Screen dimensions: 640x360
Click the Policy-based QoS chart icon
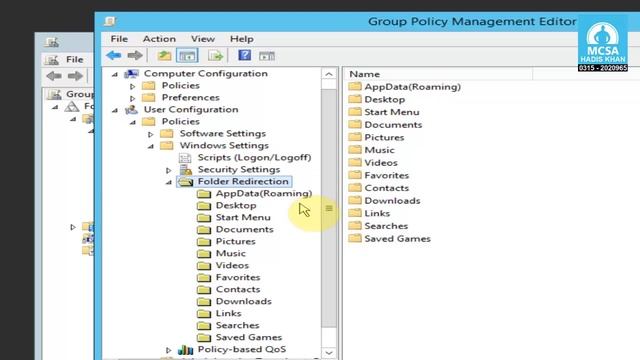click(x=186, y=350)
